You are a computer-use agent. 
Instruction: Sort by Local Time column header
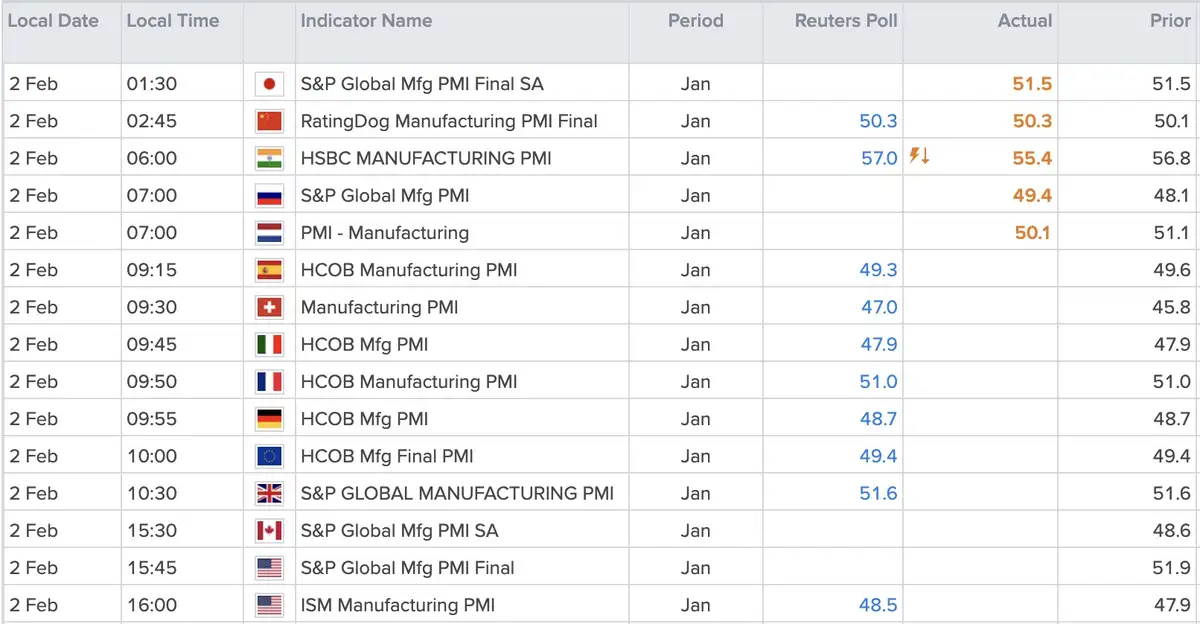pyautogui.click(x=173, y=20)
